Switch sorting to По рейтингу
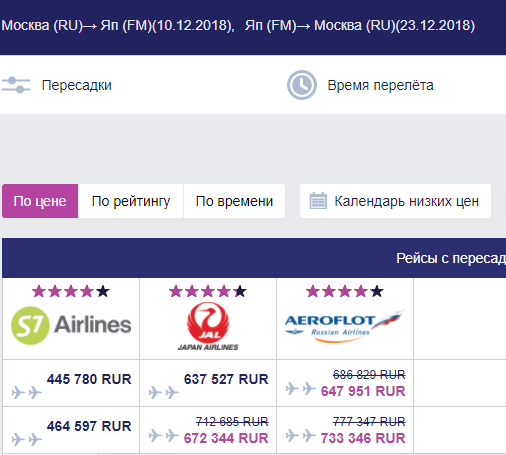The image size is (506, 455). (131, 201)
